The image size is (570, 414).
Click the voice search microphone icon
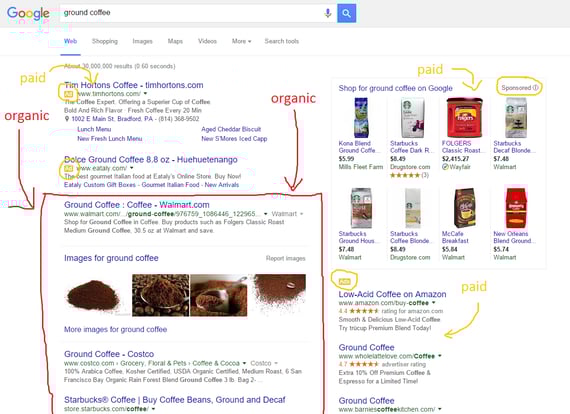328,13
